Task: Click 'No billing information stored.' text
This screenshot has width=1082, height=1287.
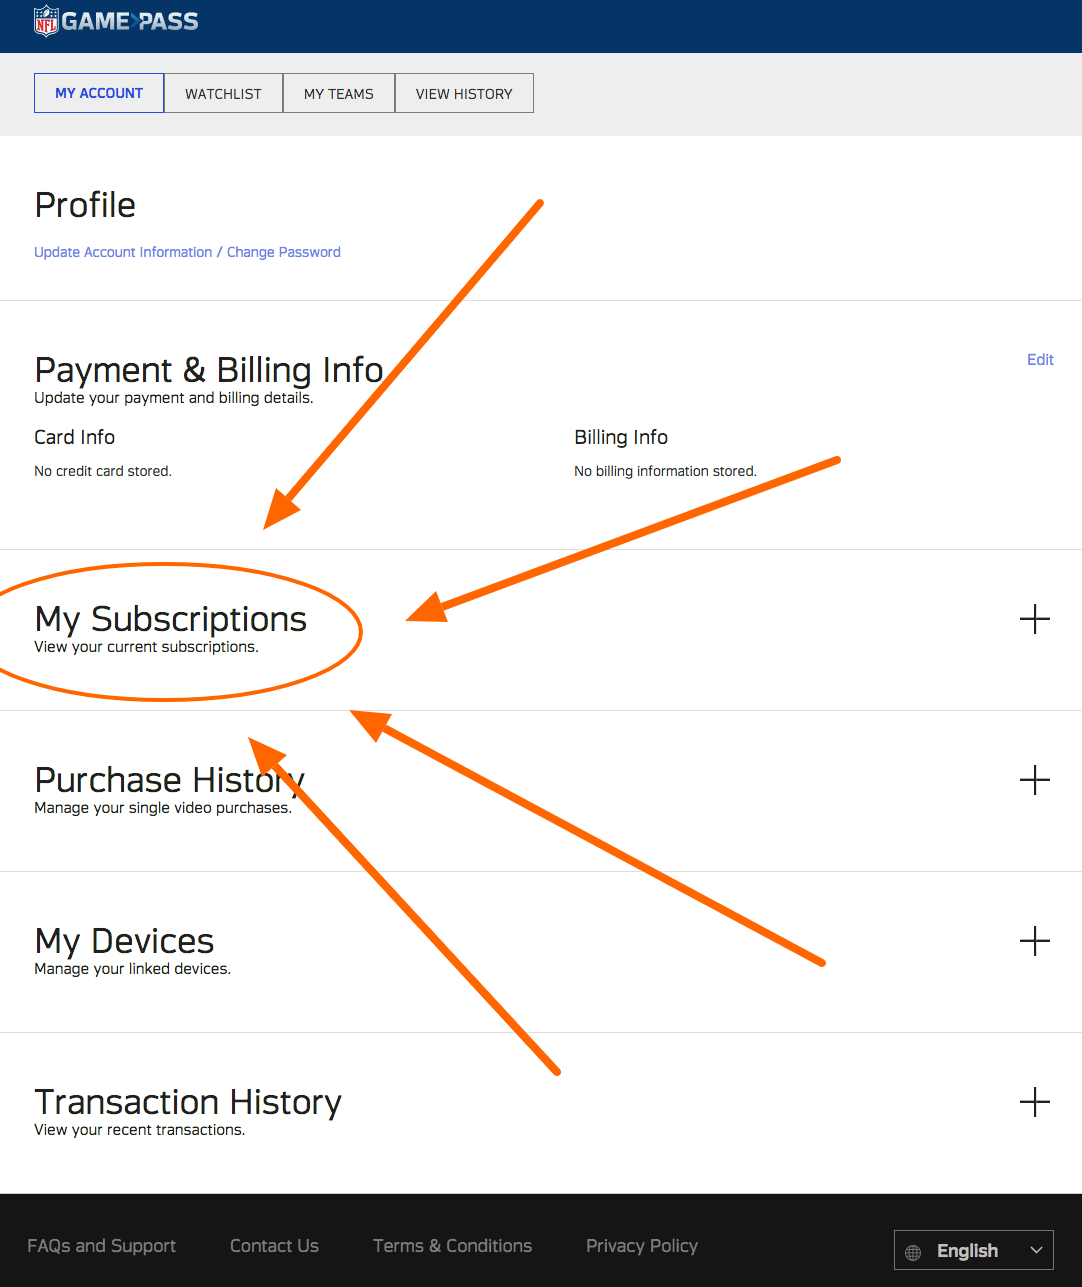Action: pos(665,471)
